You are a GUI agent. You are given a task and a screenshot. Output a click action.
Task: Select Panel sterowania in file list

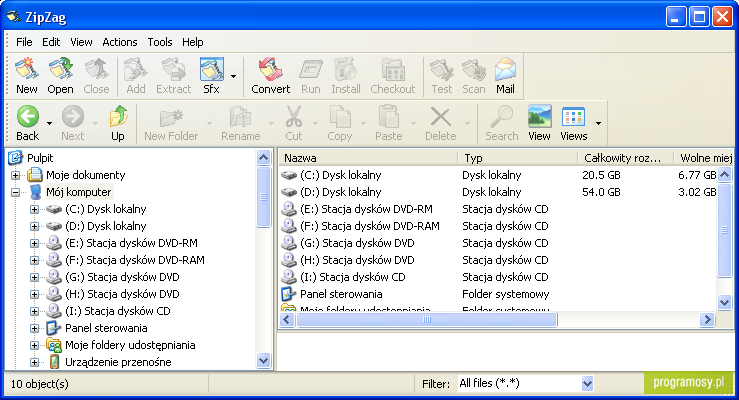pyautogui.click(x=341, y=294)
